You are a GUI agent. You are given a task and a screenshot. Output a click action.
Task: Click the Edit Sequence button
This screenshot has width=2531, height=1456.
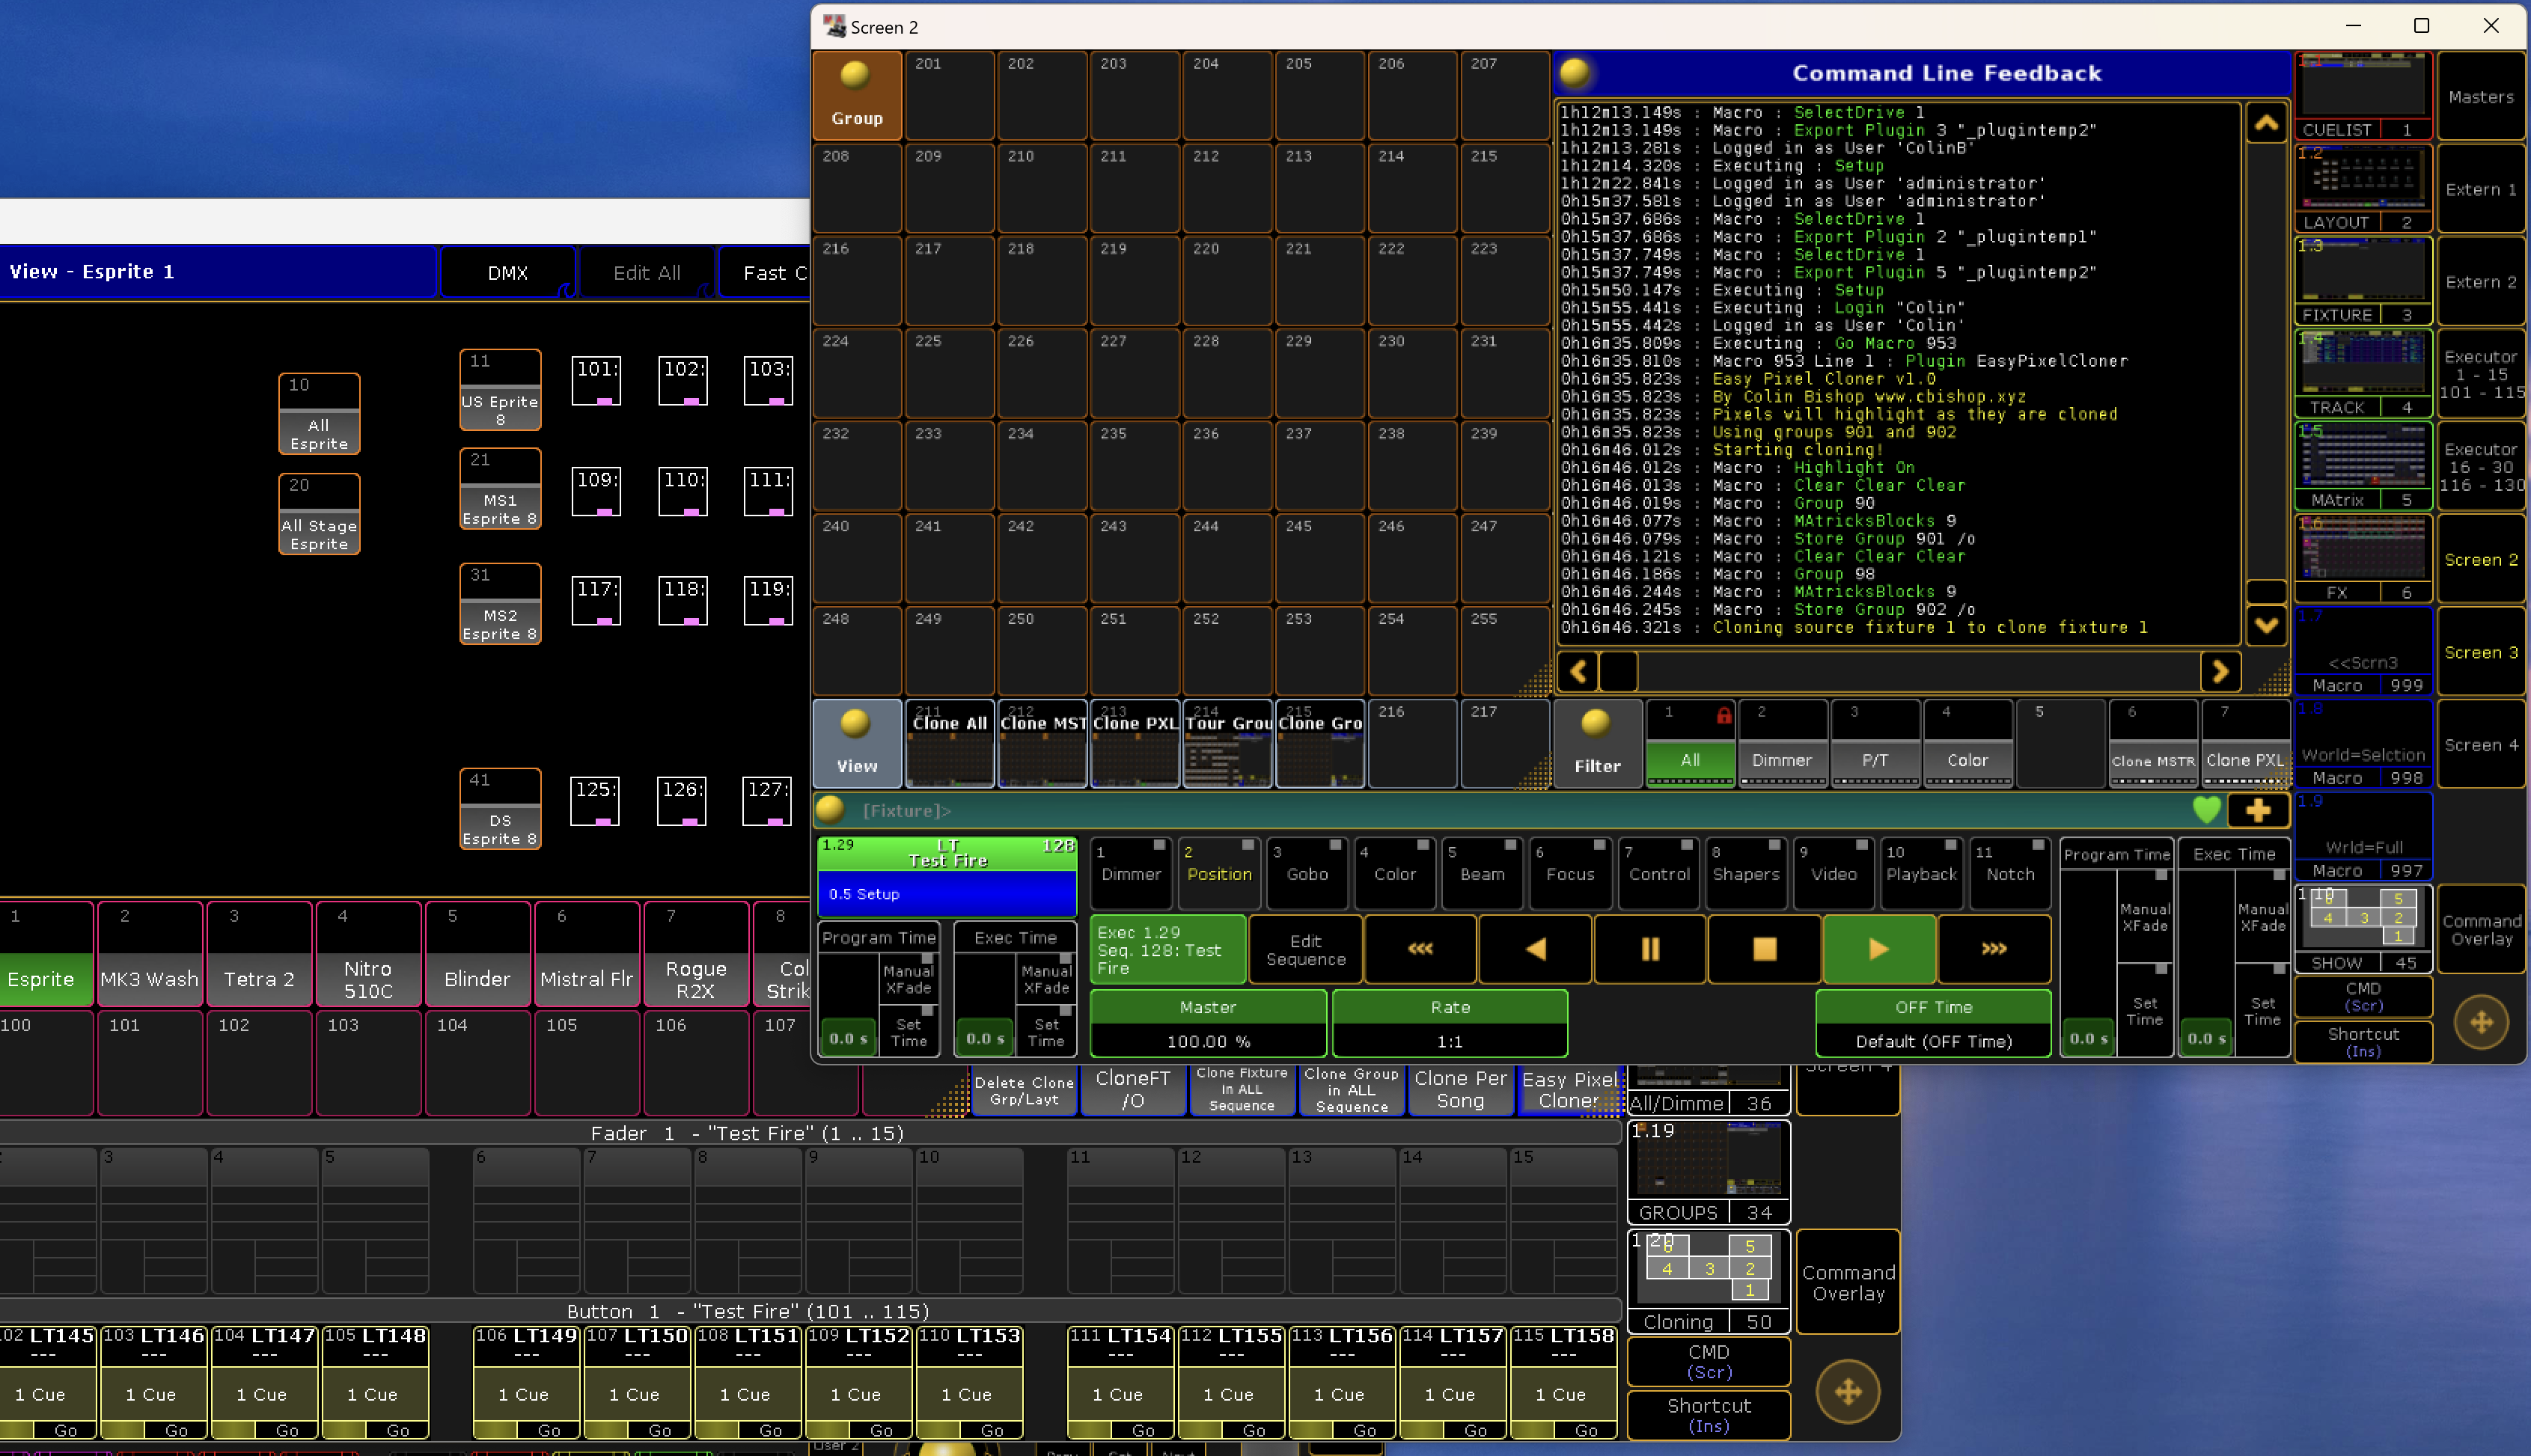tap(1305, 950)
